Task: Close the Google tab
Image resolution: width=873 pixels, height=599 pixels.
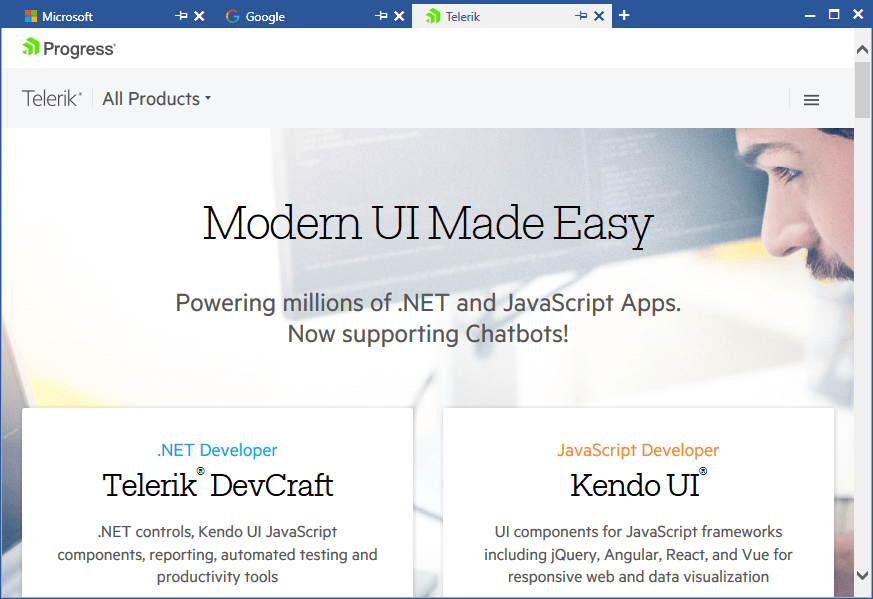Action: pyautogui.click(x=399, y=16)
